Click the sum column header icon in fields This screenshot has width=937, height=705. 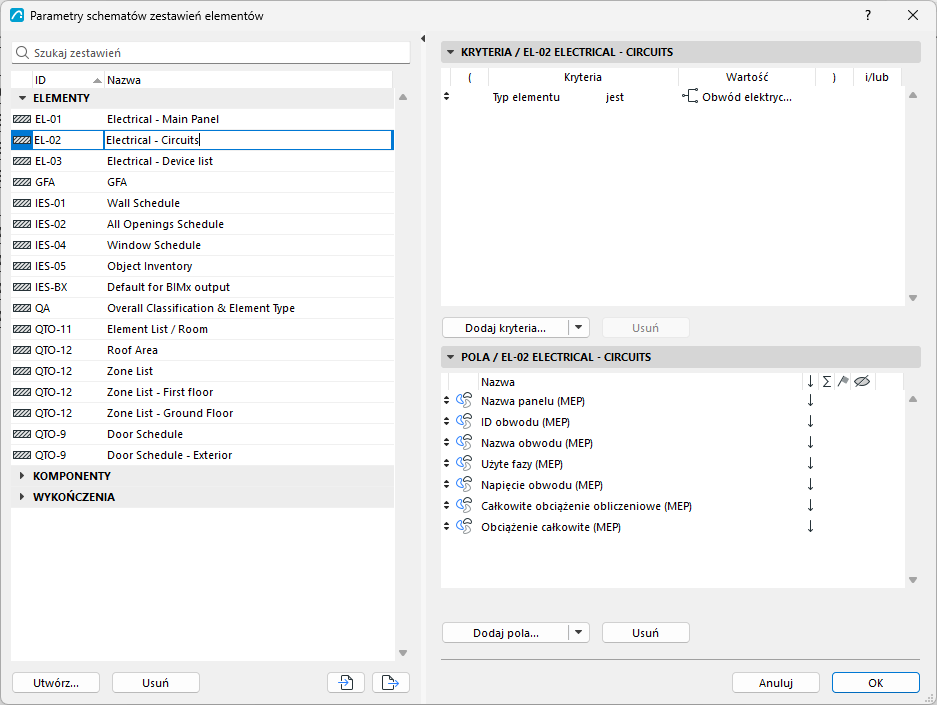pos(826,381)
